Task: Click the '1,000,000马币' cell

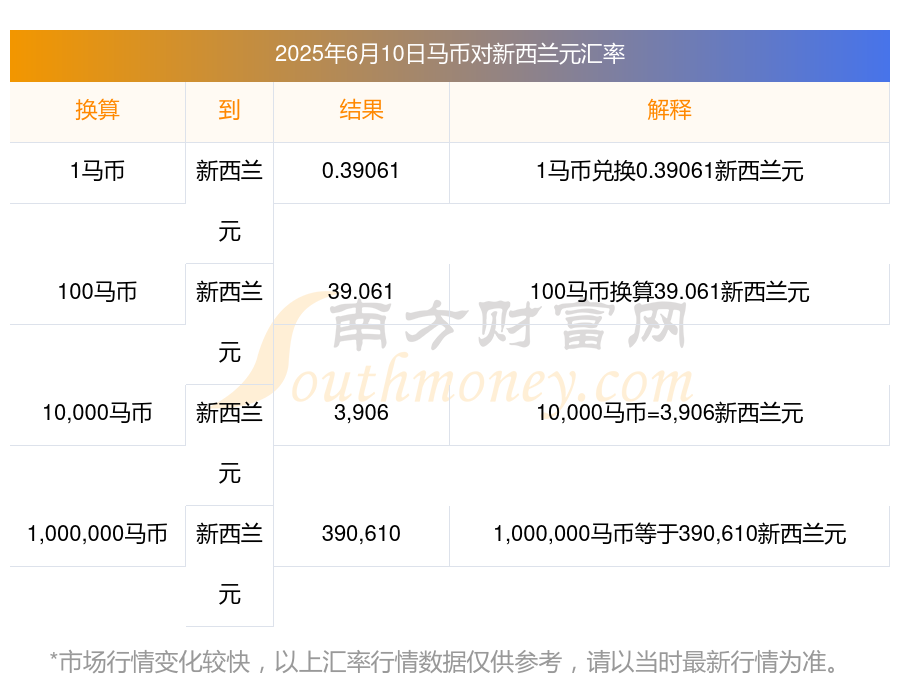Action: (x=98, y=534)
